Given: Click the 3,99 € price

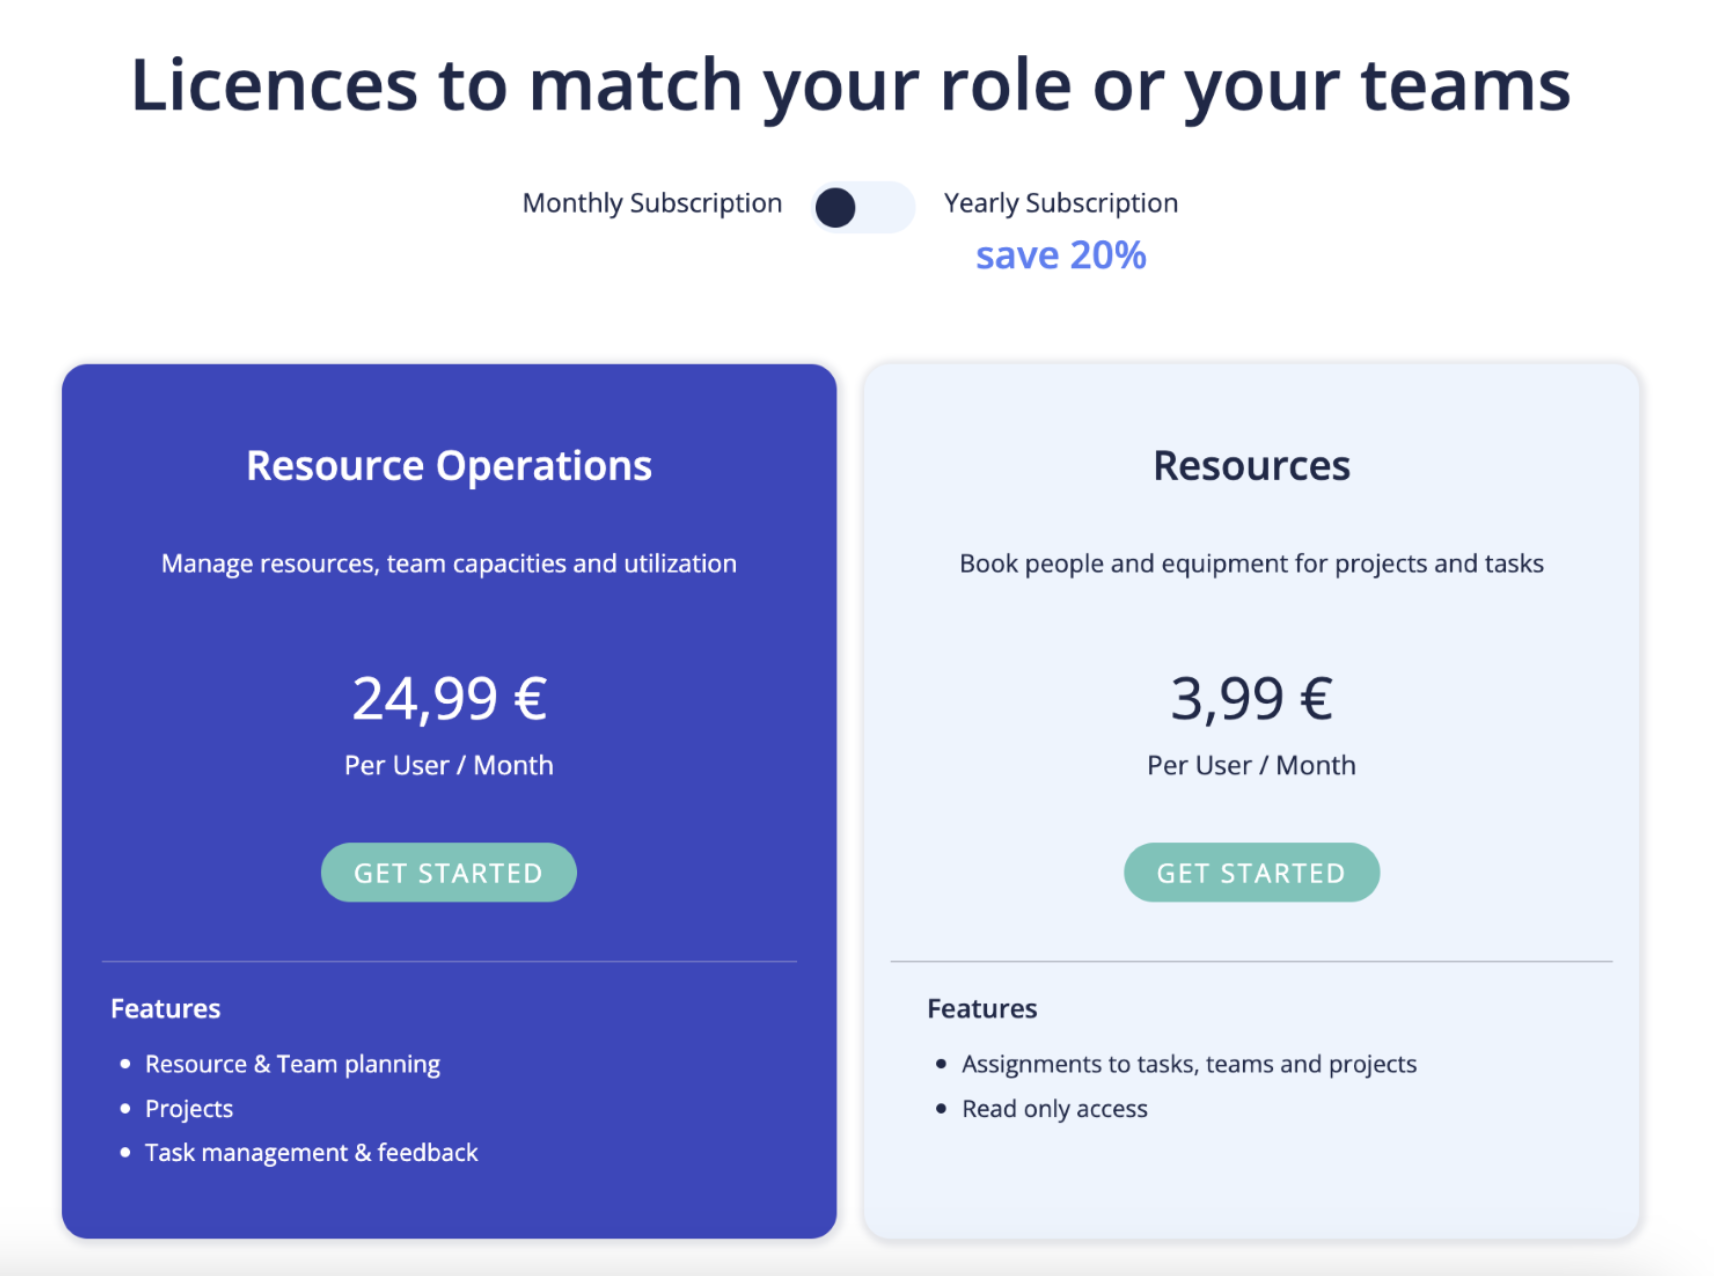Looking at the screenshot, I should (x=1251, y=698).
